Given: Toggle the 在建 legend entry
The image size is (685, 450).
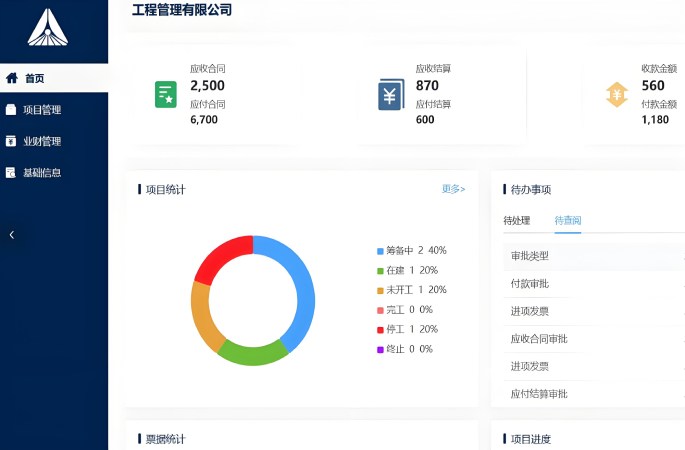Looking at the screenshot, I should pyautogui.click(x=406, y=270).
